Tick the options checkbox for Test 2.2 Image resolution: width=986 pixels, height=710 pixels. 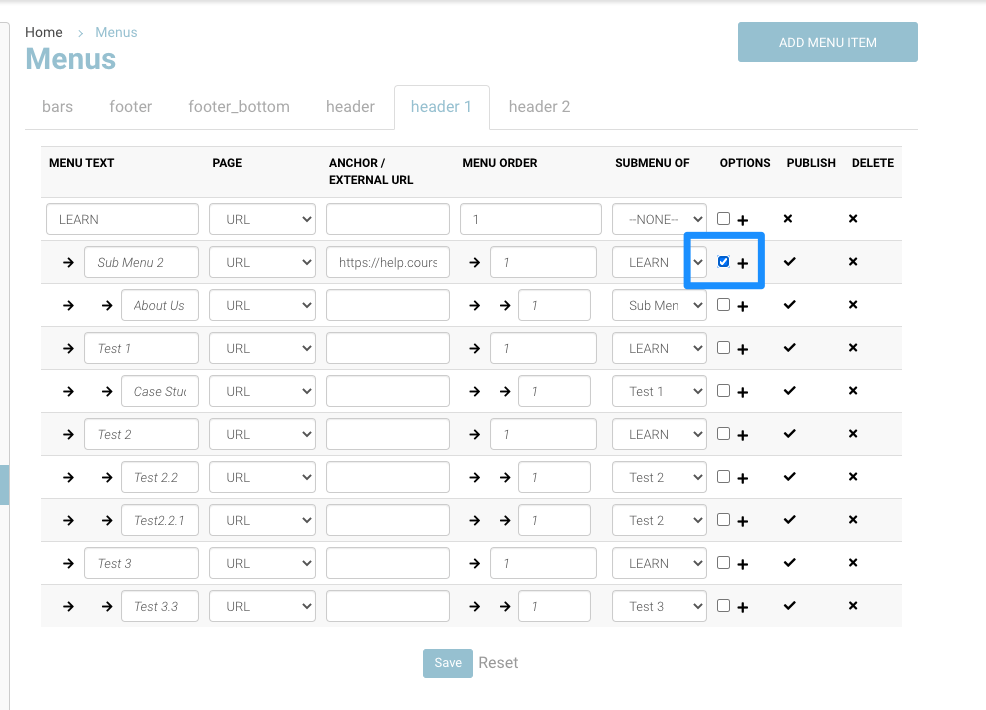(723, 477)
